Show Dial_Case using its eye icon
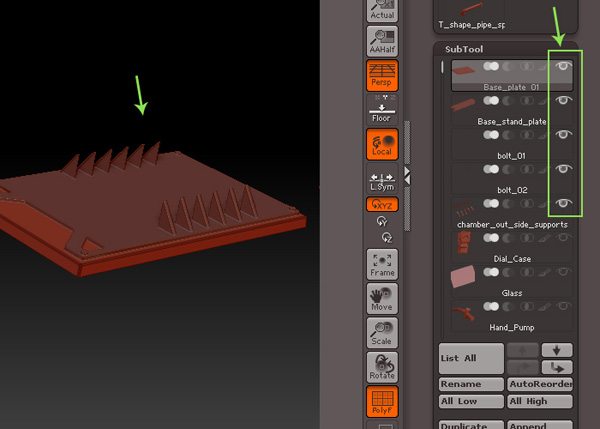The height and width of the screenshot is (429, 600). (x=563, y=237)
